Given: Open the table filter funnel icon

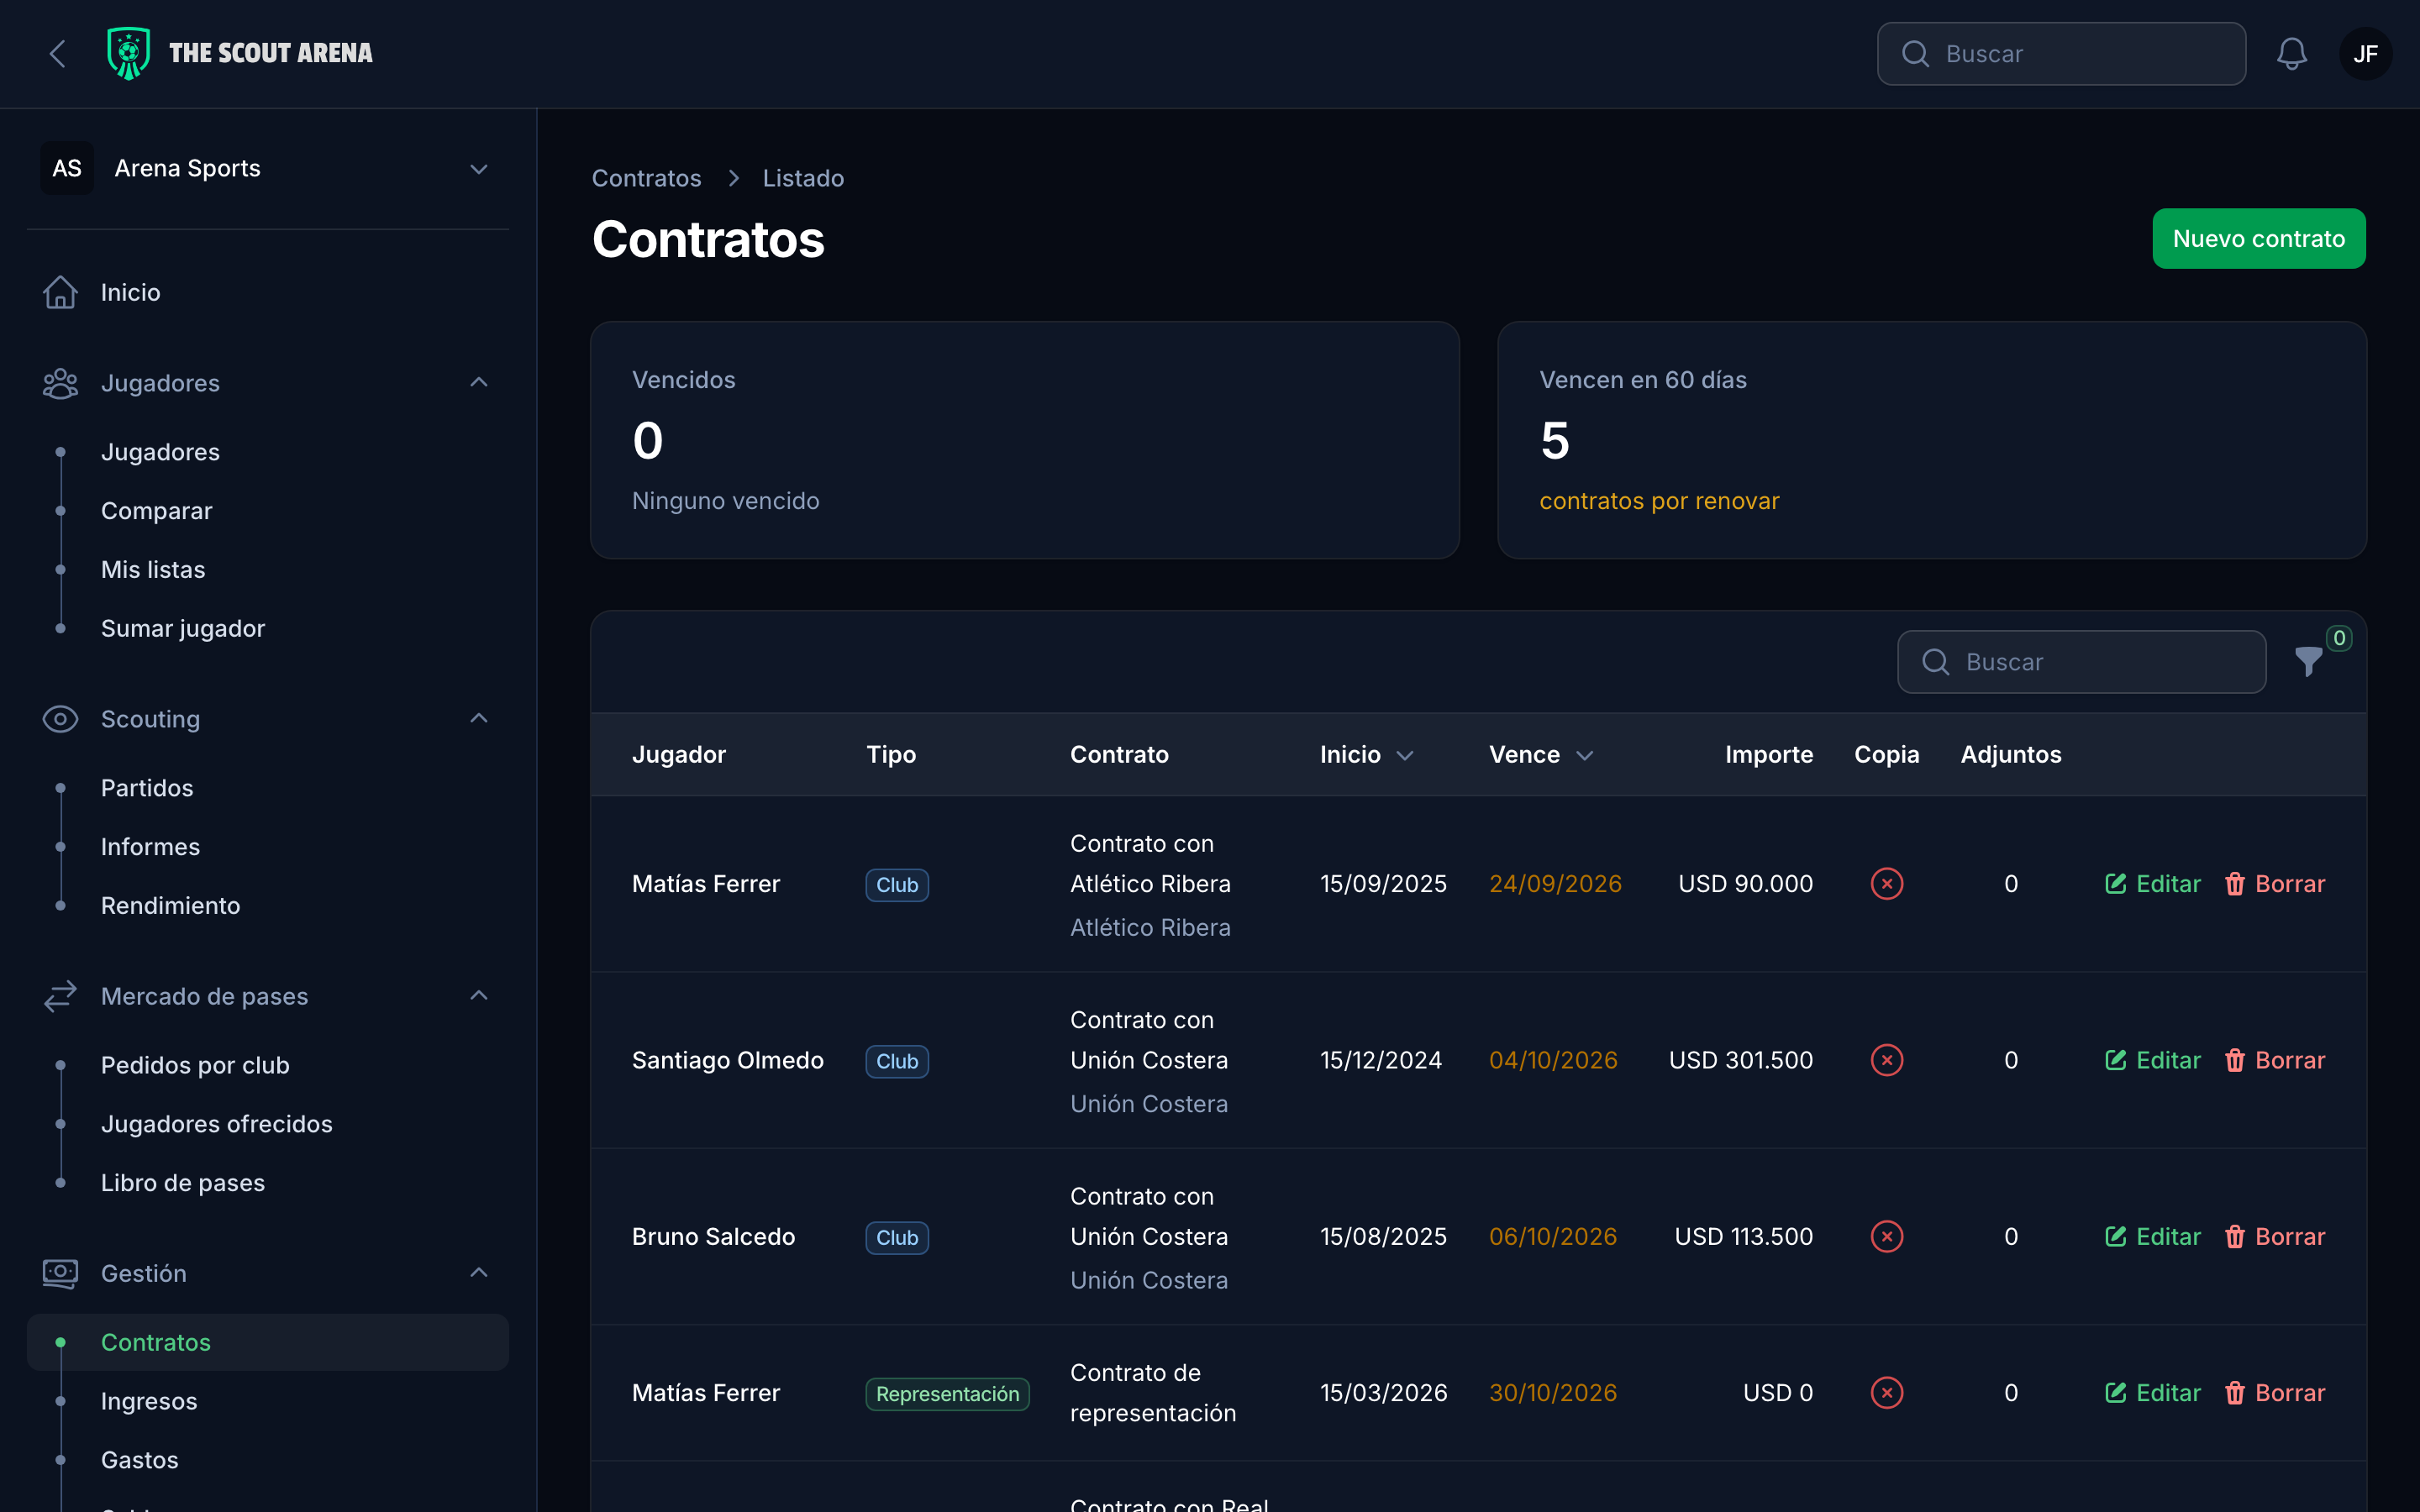Looking at the screenshot, I should [2308, 662].
